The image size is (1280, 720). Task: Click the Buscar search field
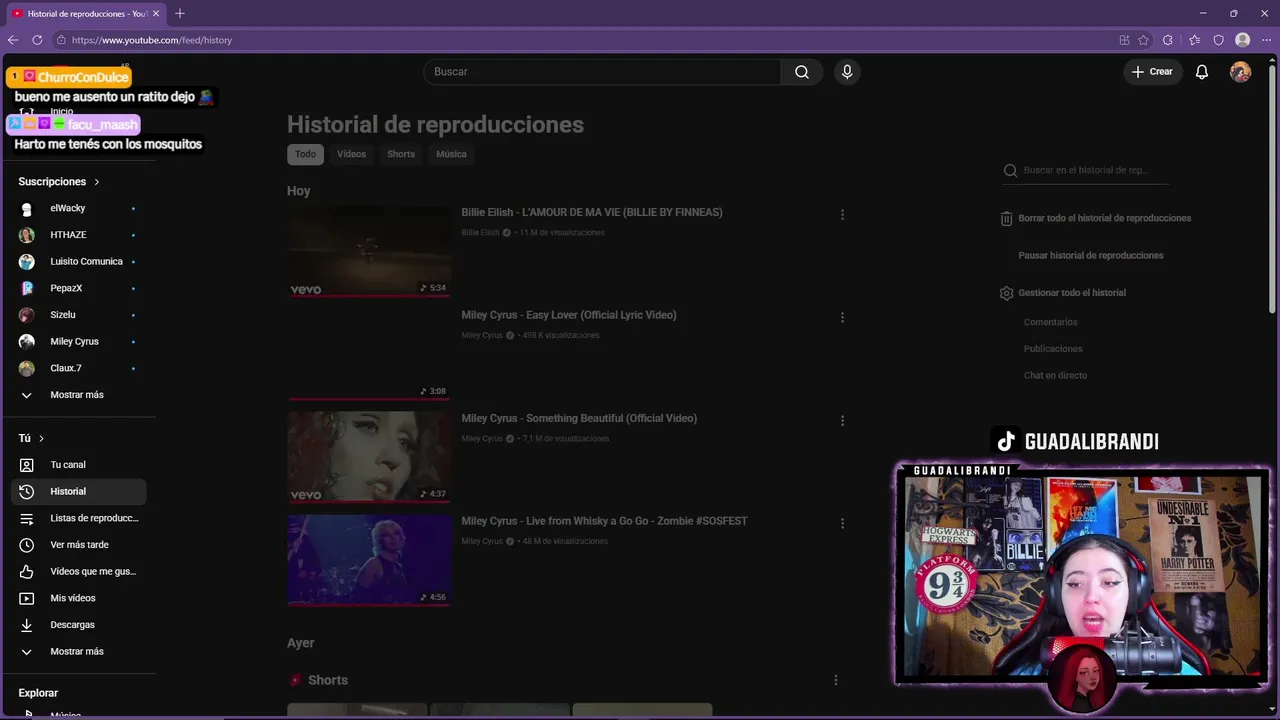coord(602,72)
